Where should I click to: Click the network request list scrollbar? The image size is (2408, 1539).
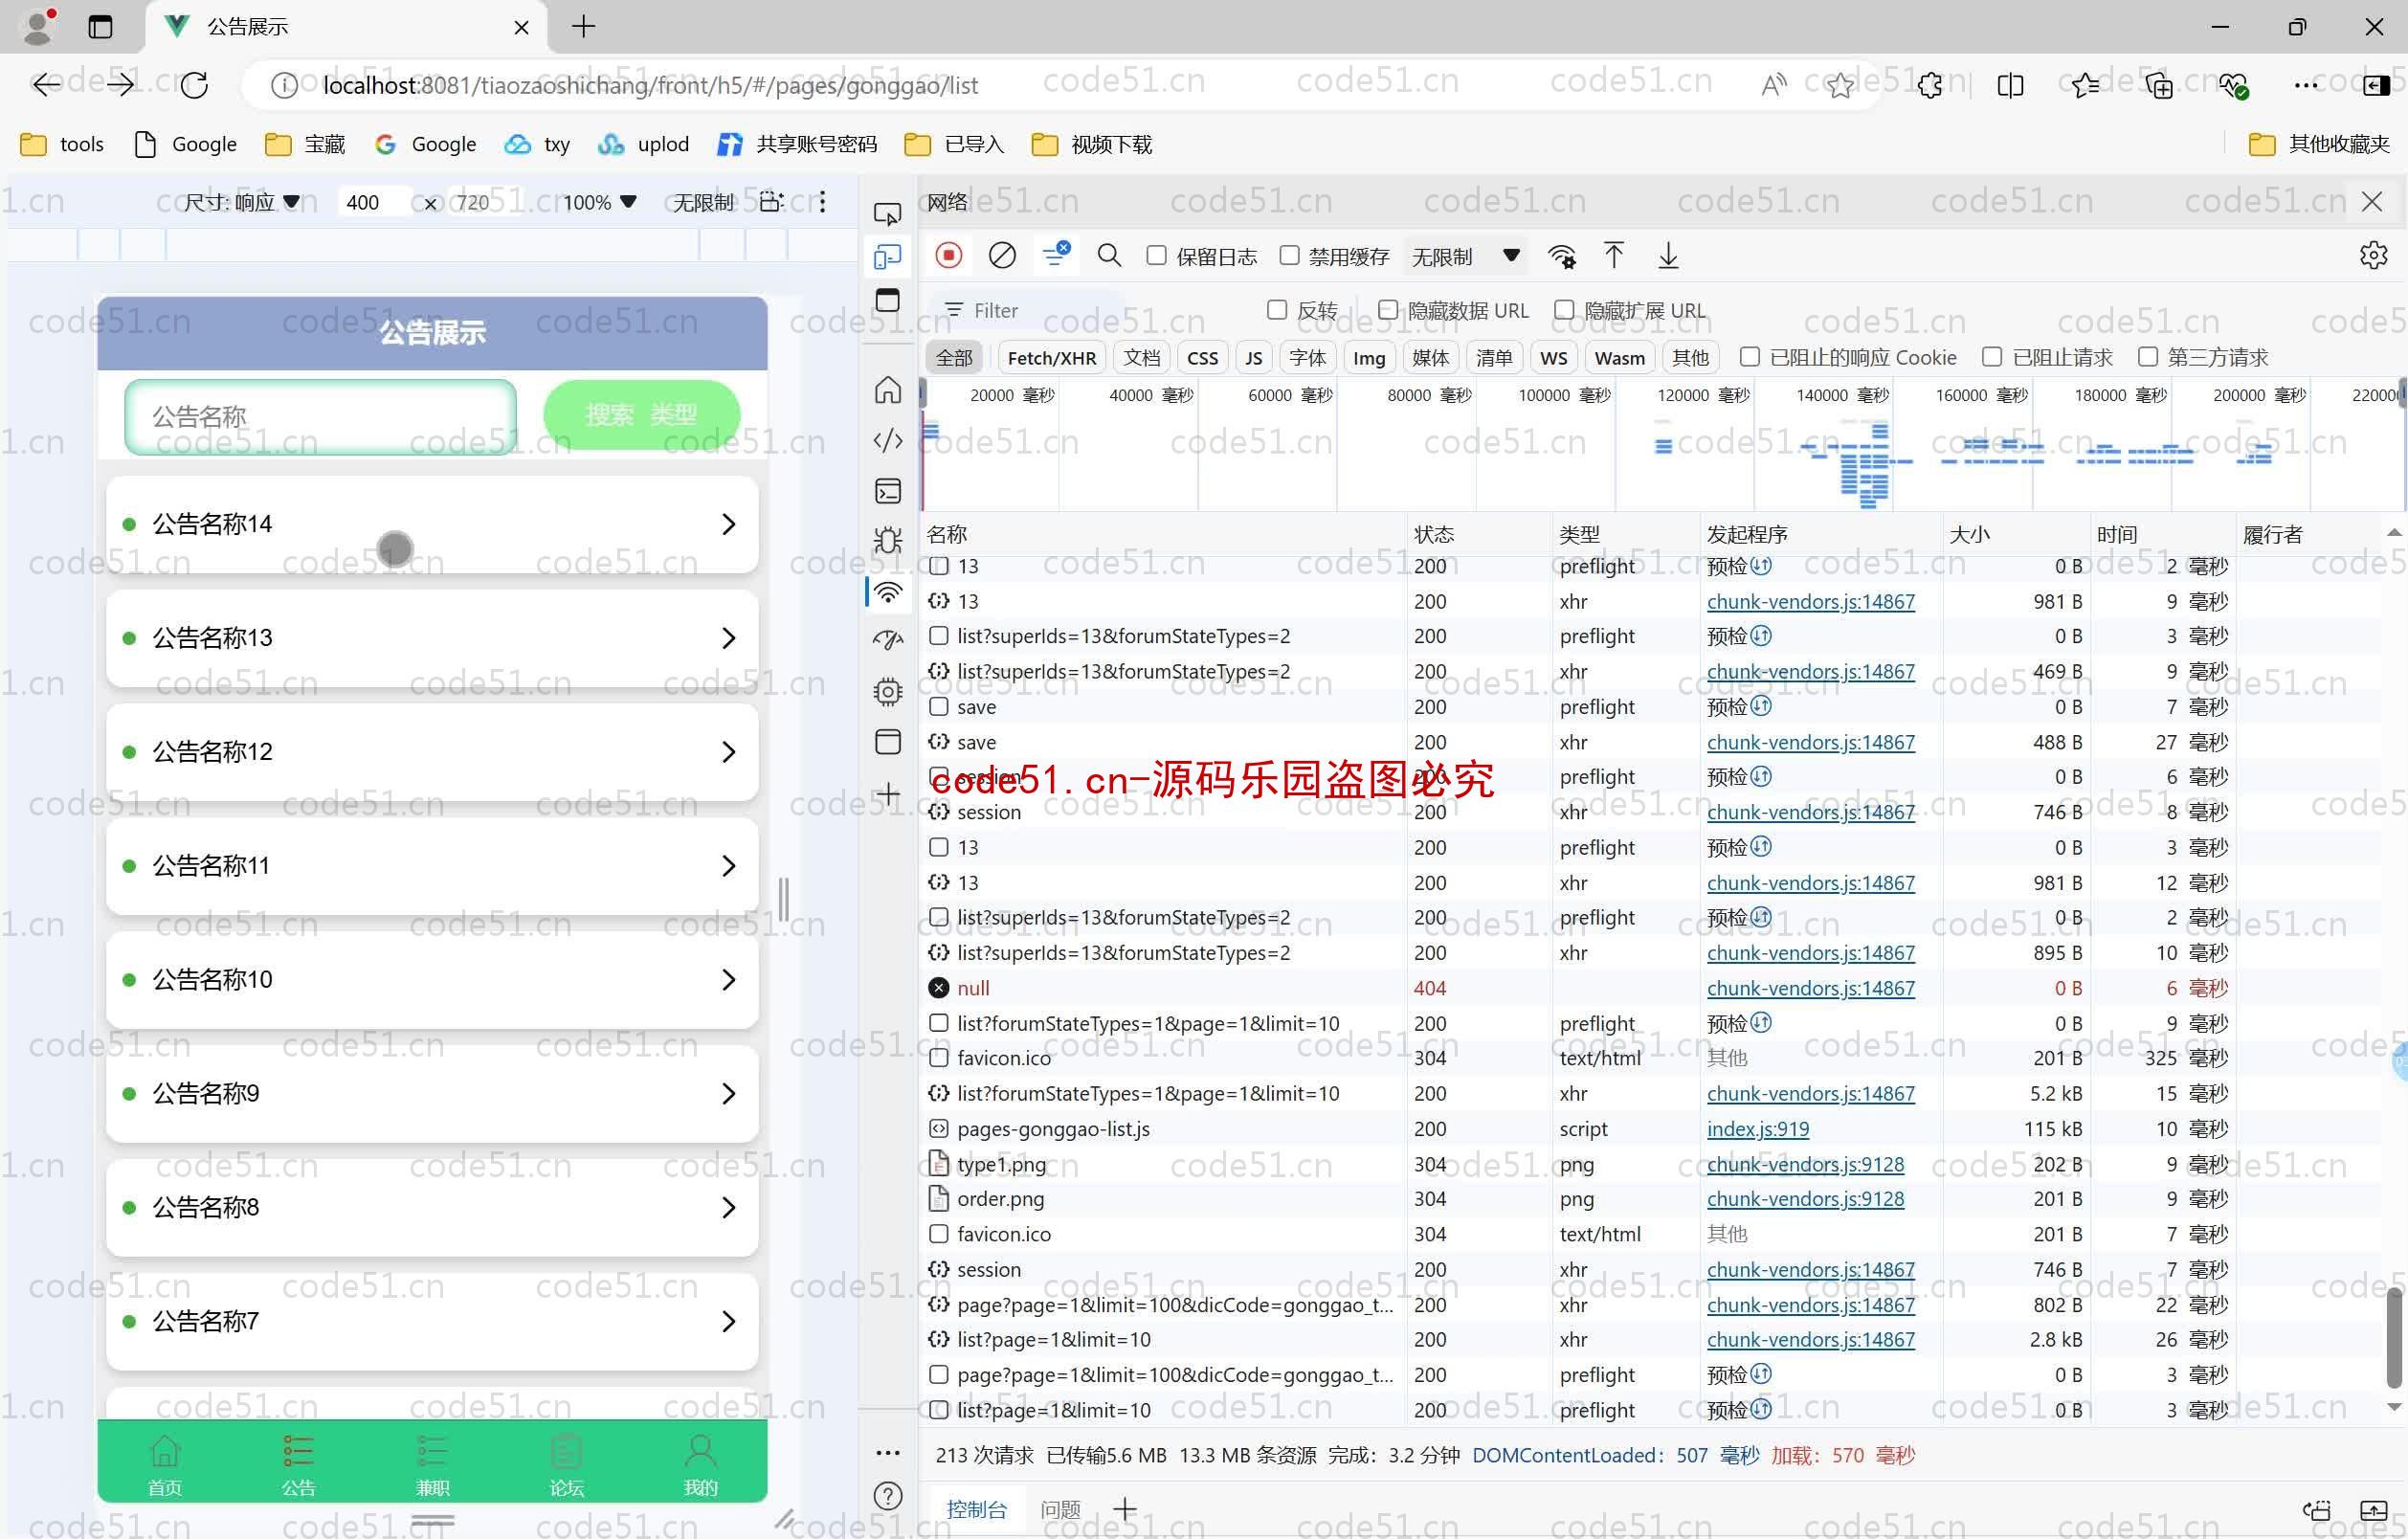click(2393, 1339)
